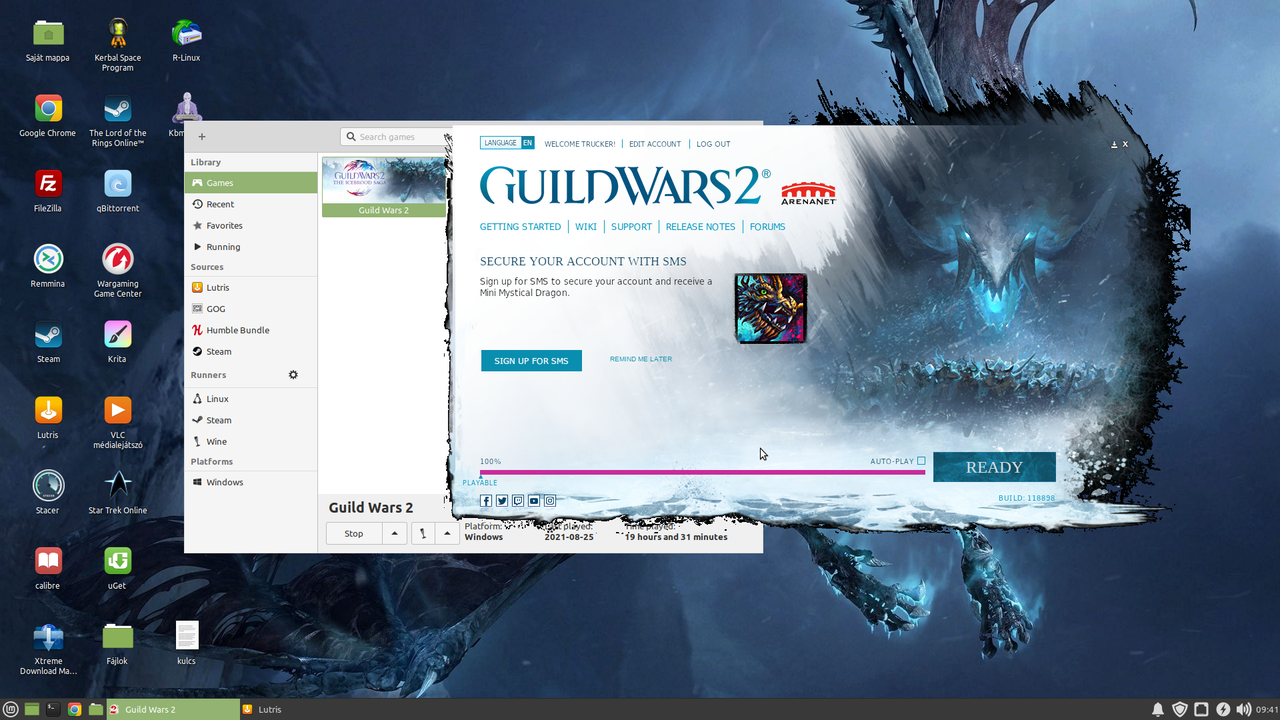
Task: Select Recent in Lutris Library
Action: tap(251, 204)
